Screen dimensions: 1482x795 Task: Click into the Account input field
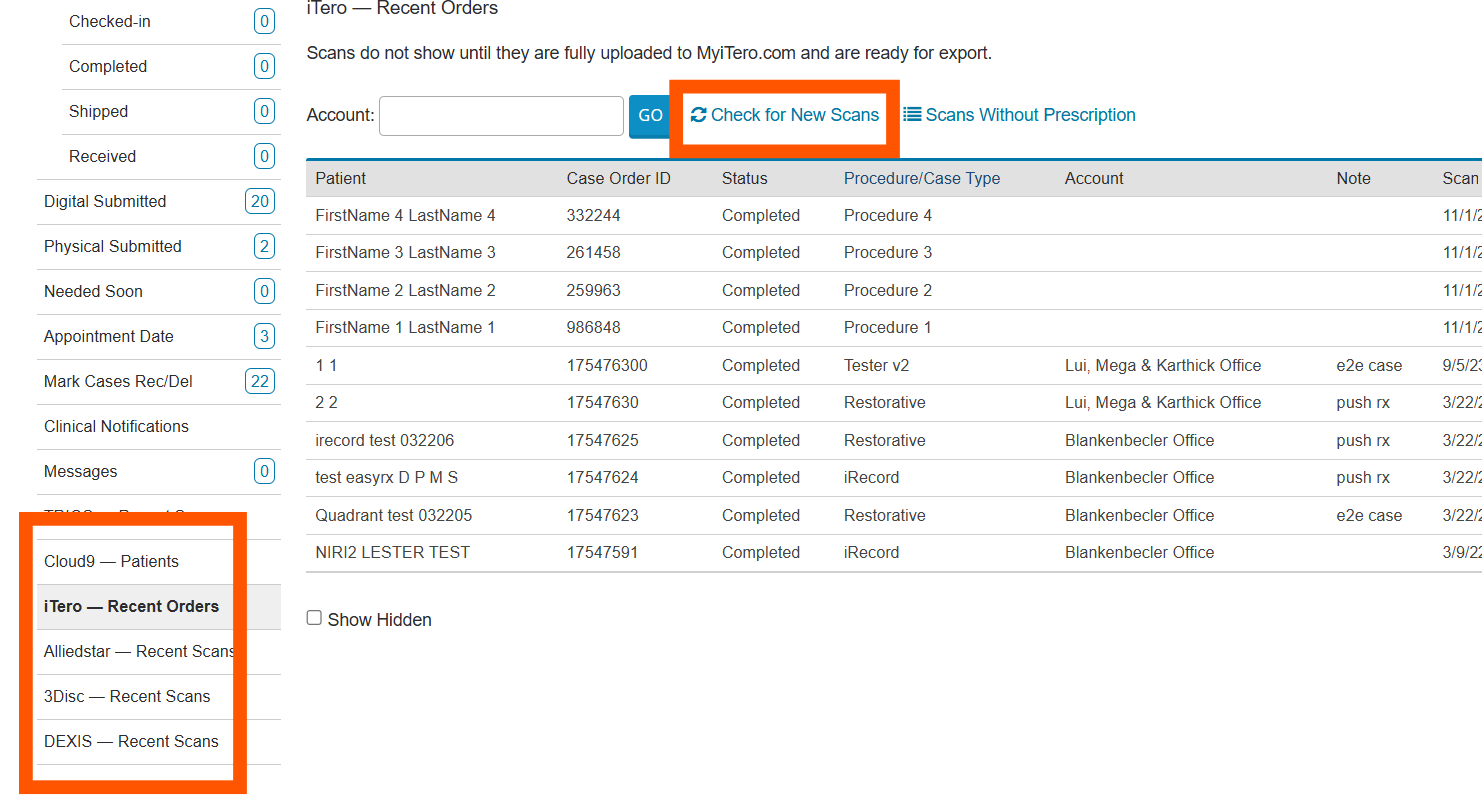pyautogui.click(x=501, y=116)
